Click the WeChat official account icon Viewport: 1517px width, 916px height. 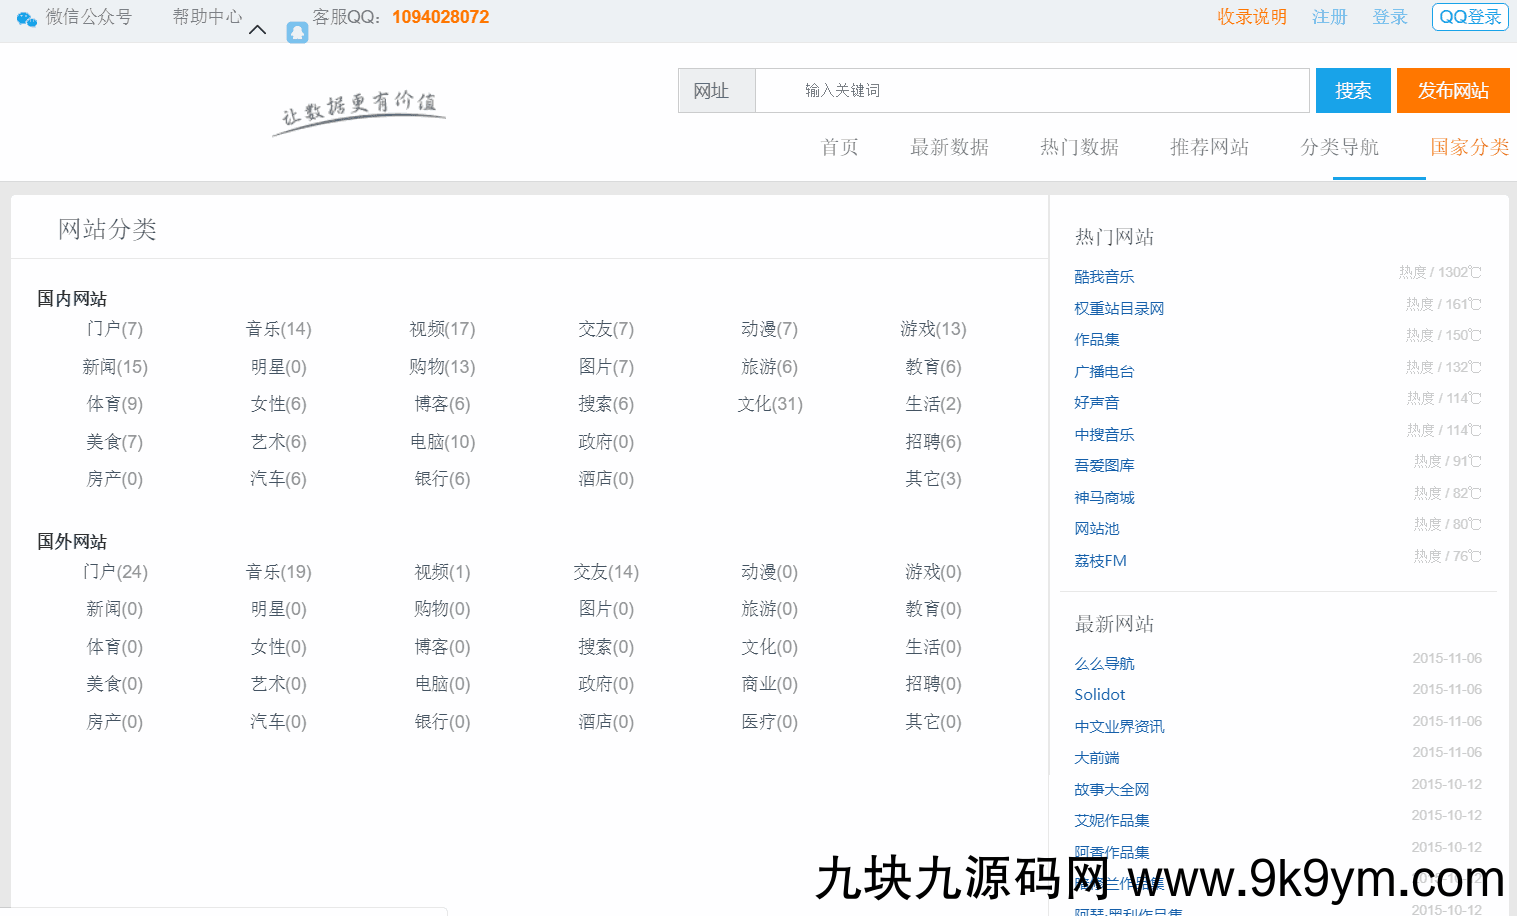pyautogui.click(x=27, y=18)
